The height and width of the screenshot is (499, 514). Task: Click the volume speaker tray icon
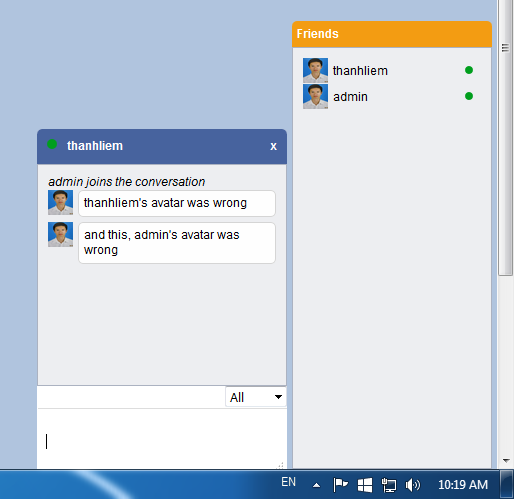[x=413, y=485]
